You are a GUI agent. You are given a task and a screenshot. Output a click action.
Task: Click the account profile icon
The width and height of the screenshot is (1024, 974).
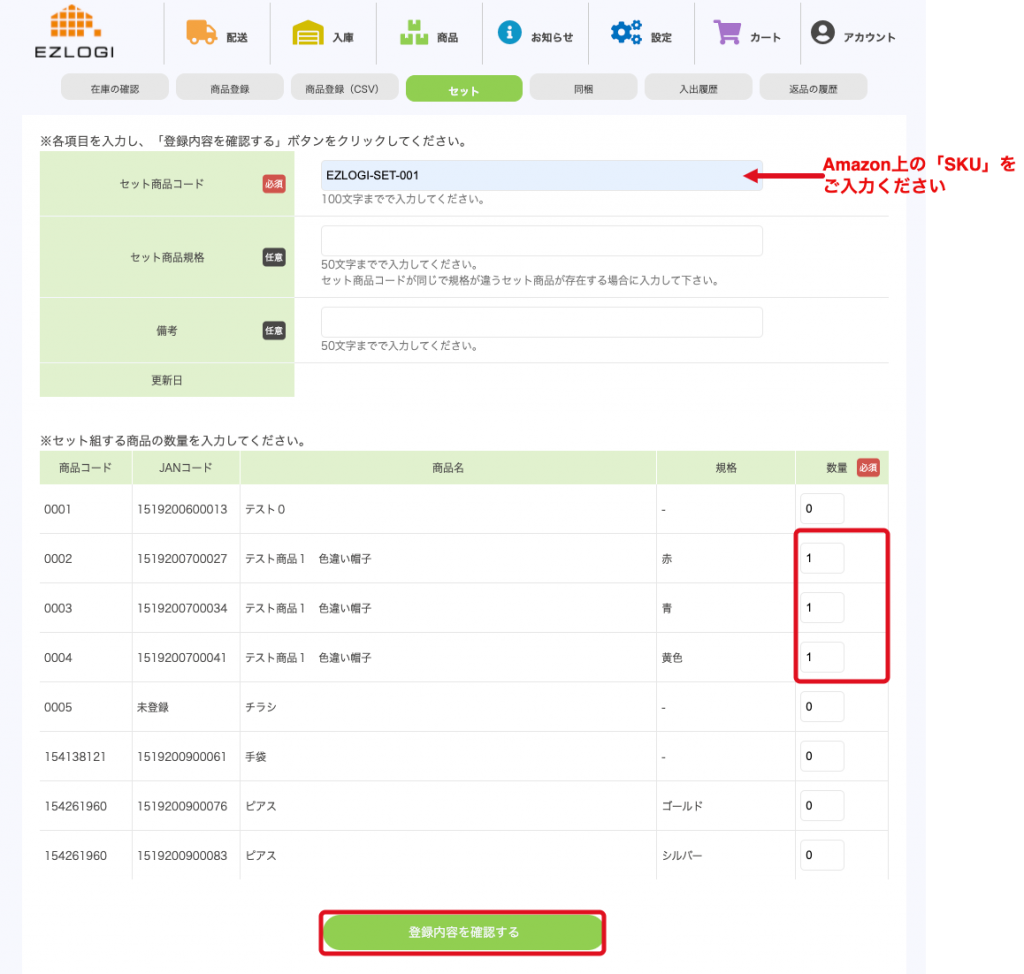[x=822, y=33]
